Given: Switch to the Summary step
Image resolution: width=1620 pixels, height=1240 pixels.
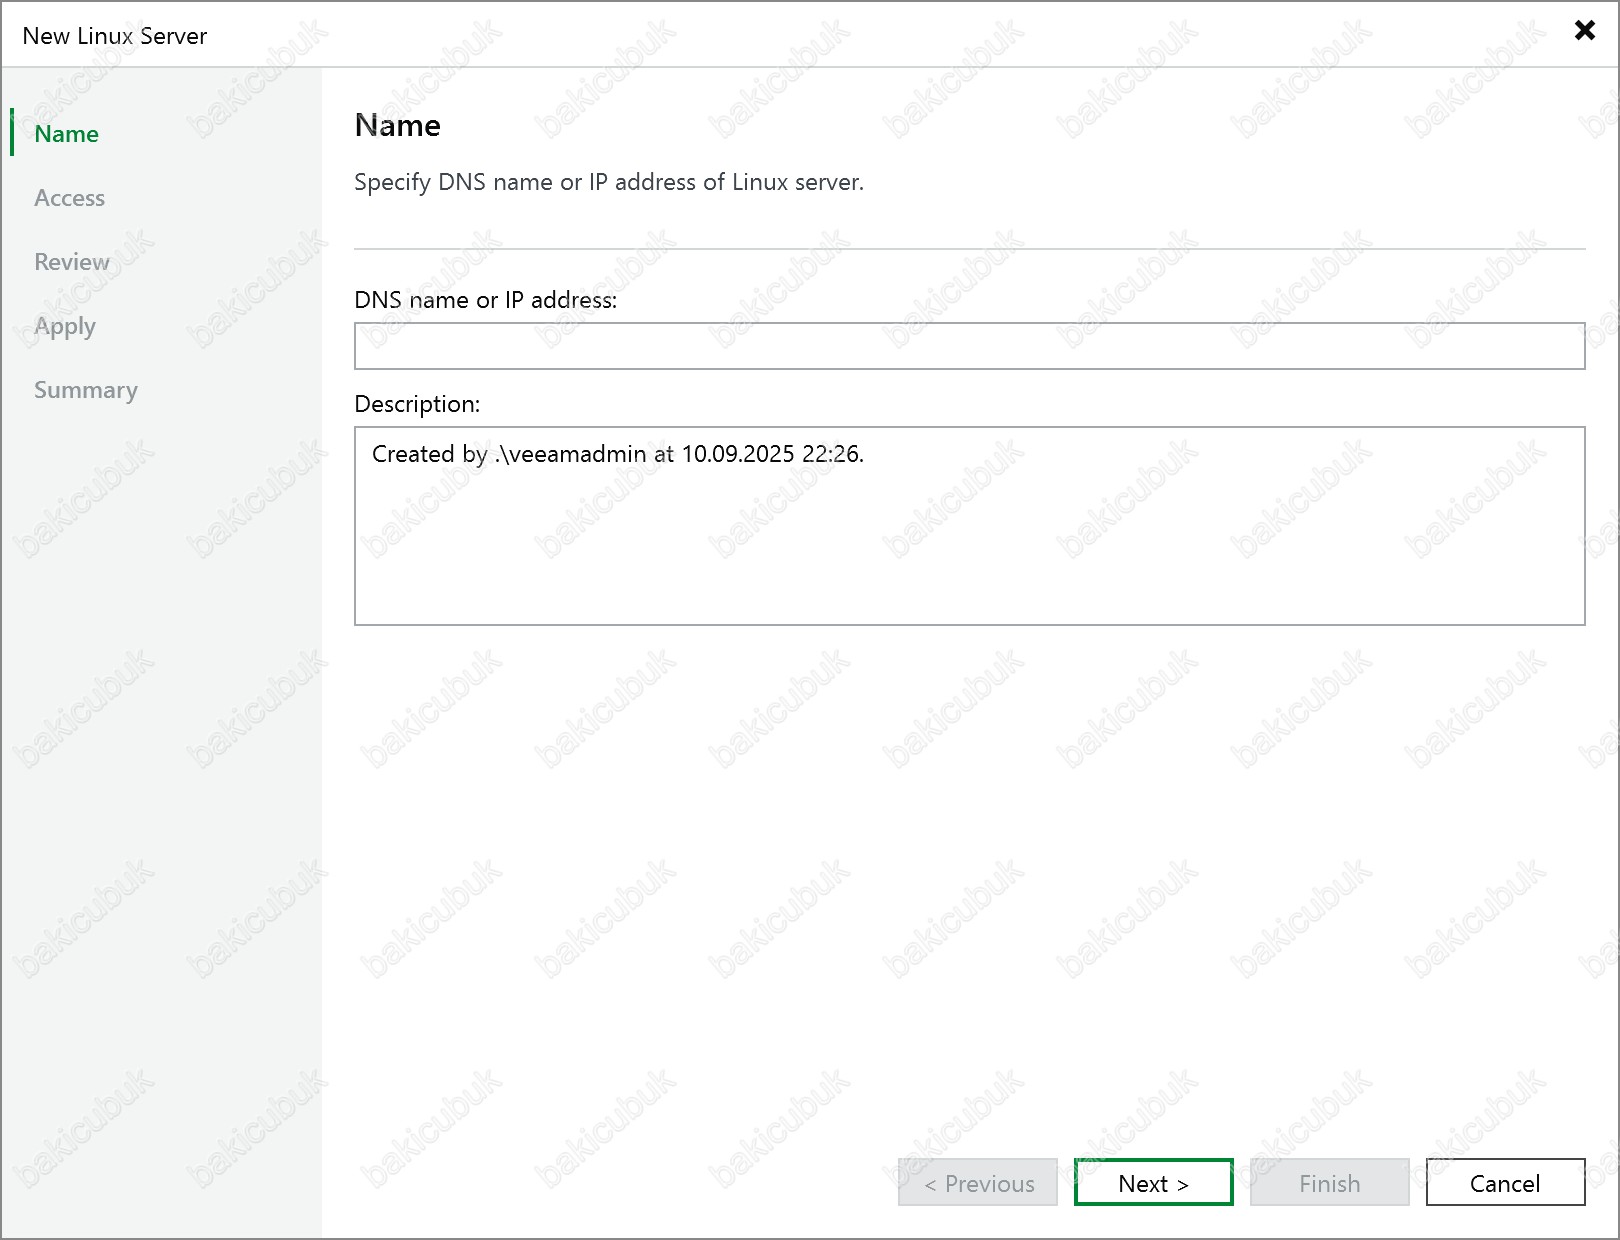Looking at the screenshot, I should [x=86, y=390].
